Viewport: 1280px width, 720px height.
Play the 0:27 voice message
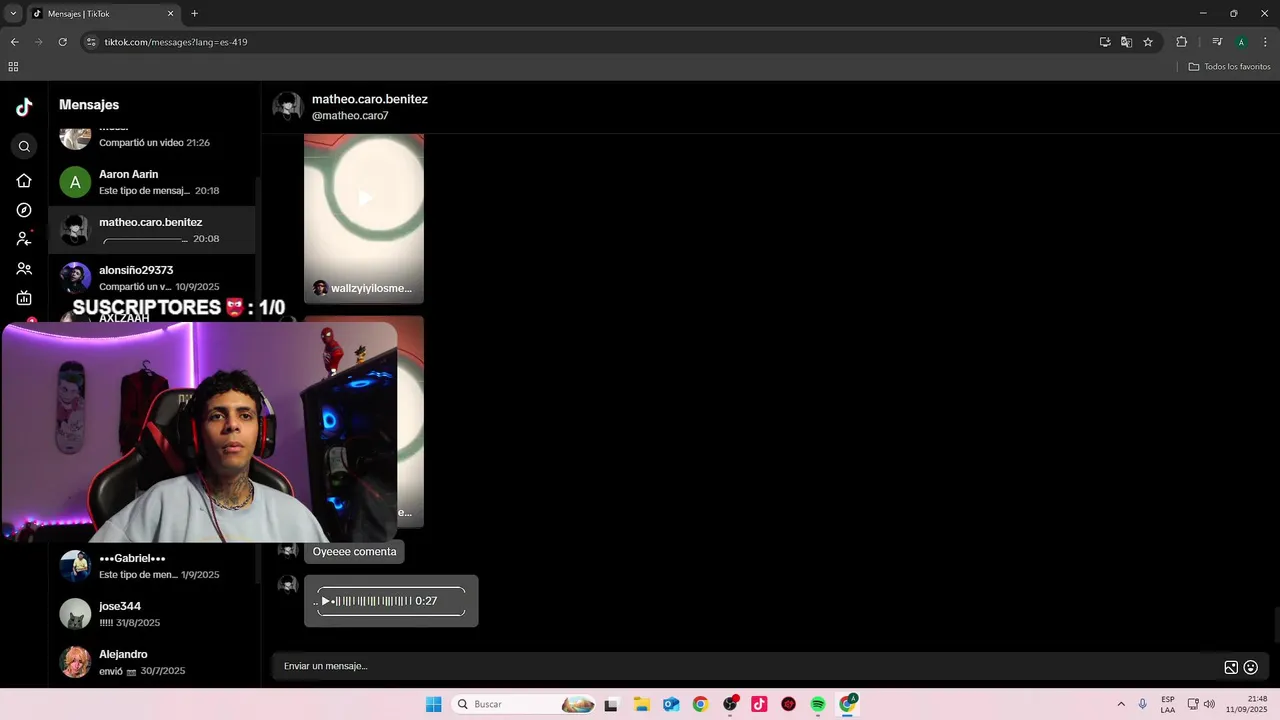(x=325, y=601)
